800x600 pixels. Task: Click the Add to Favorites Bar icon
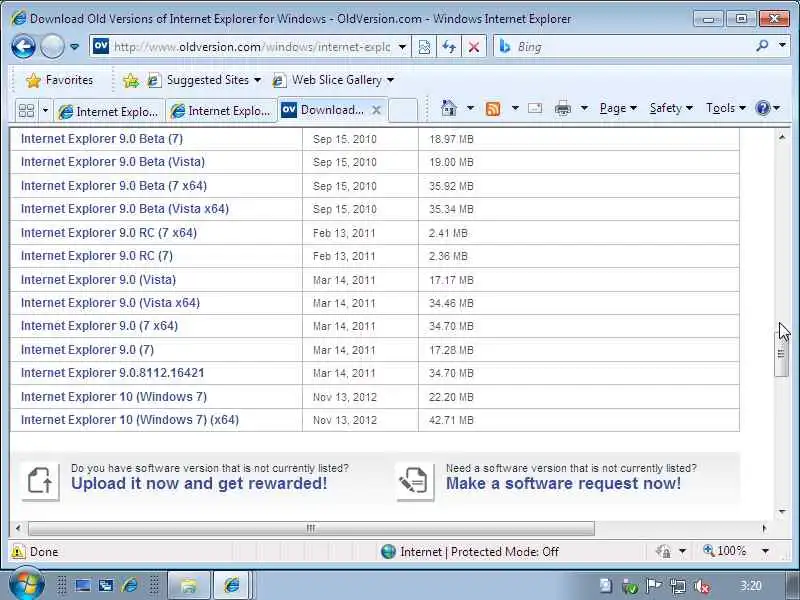tap(131, 80)
